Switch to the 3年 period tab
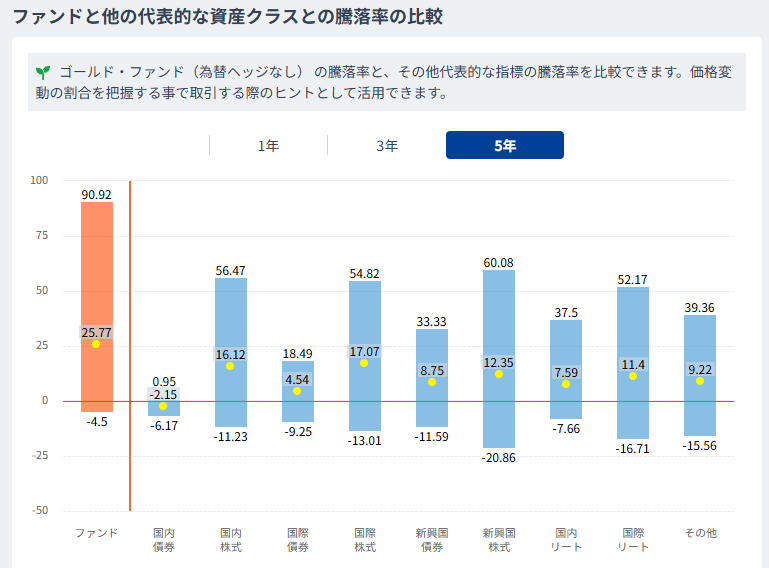769x568 pixels. (386, 145)
